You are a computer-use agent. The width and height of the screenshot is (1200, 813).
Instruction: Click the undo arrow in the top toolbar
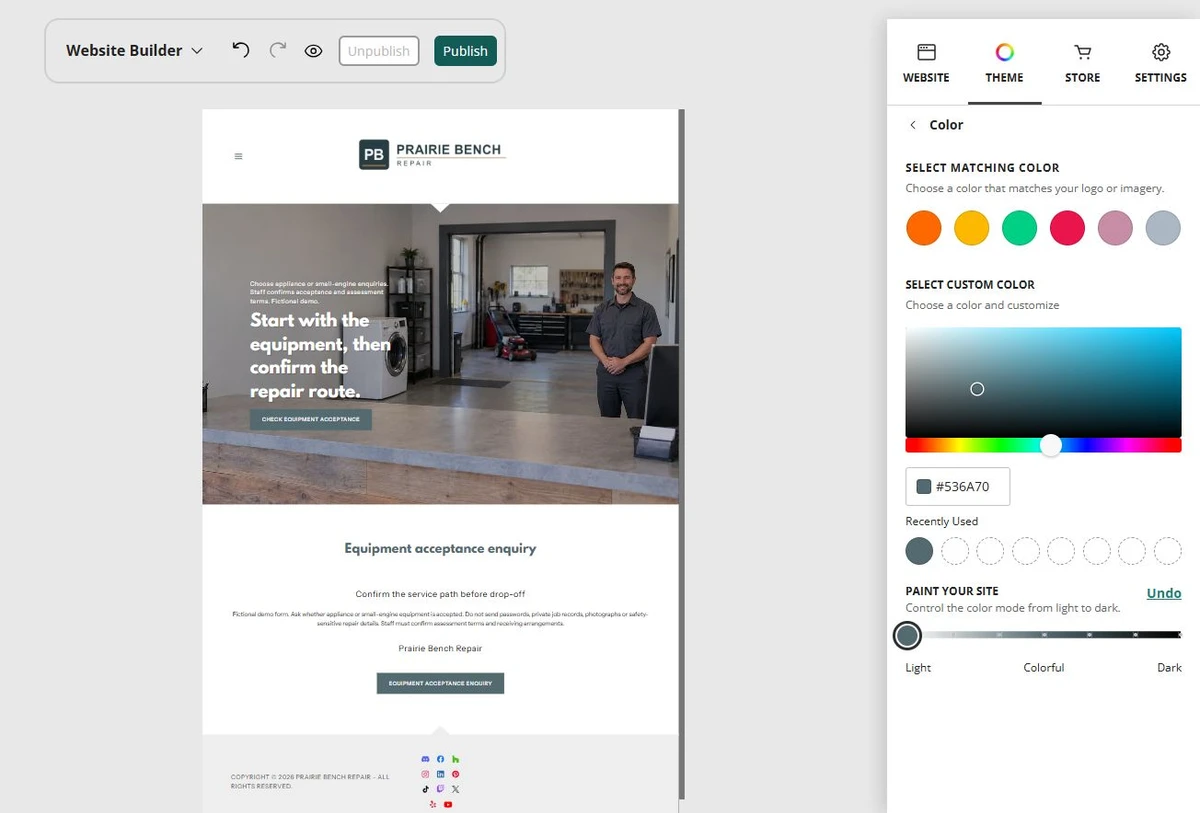point(240,50)
